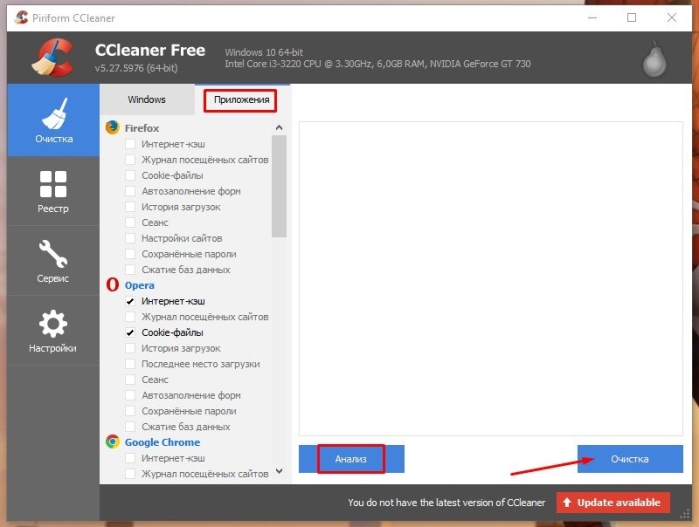The width and height of the screenshot is (699, 527).
Task: Enable Firefox Настройки сайтов checkbox
Action: click(x=130, y=238)
